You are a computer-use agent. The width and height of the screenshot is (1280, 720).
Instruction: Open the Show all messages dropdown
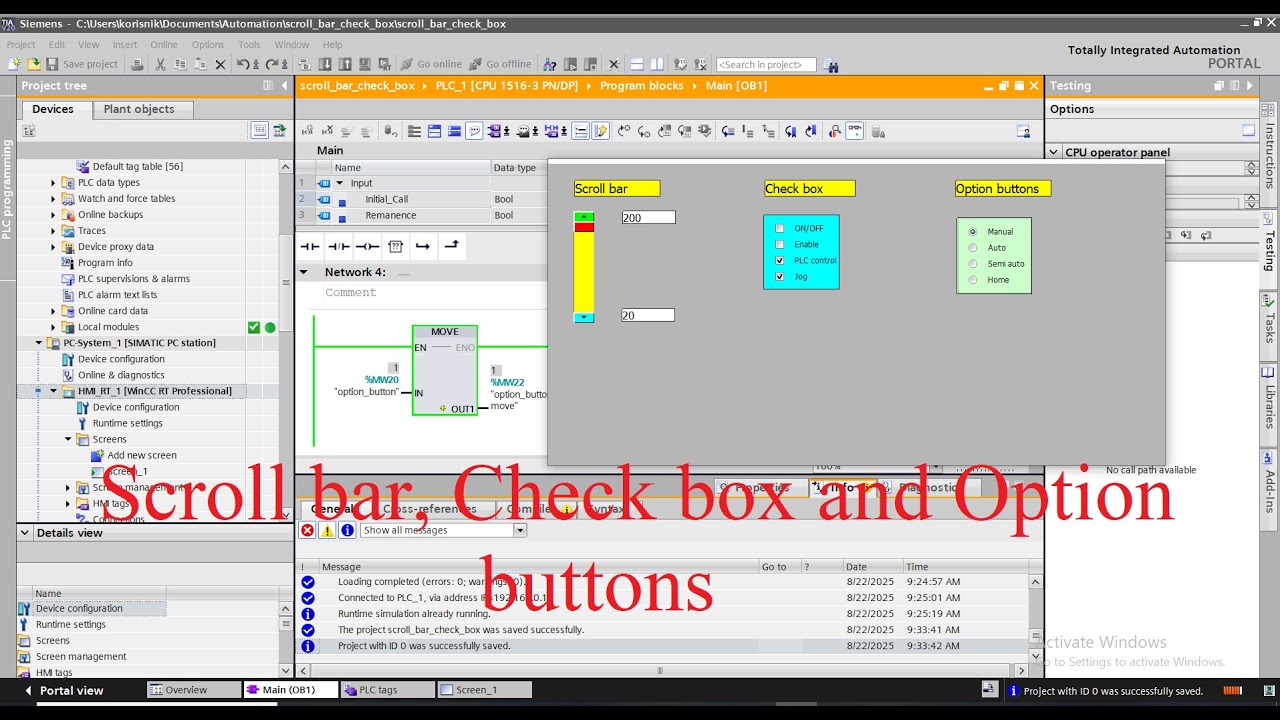[520, 530]
